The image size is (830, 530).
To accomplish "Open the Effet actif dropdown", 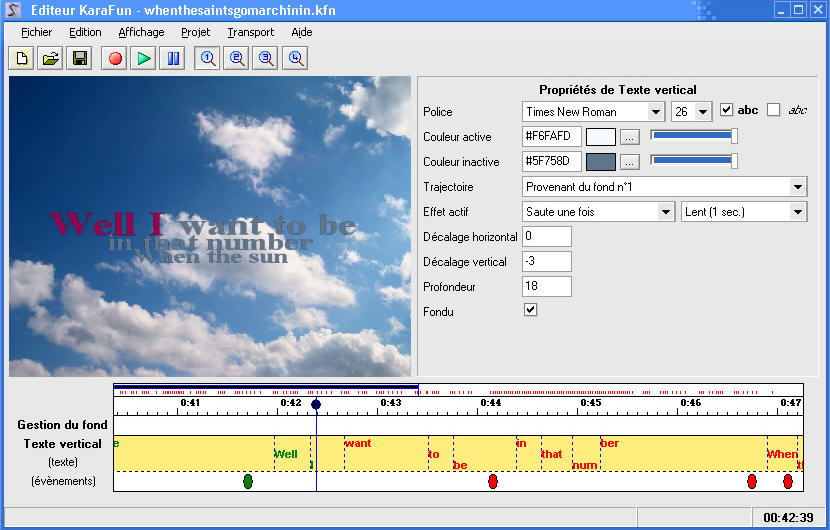I will [x=665, y=212].
